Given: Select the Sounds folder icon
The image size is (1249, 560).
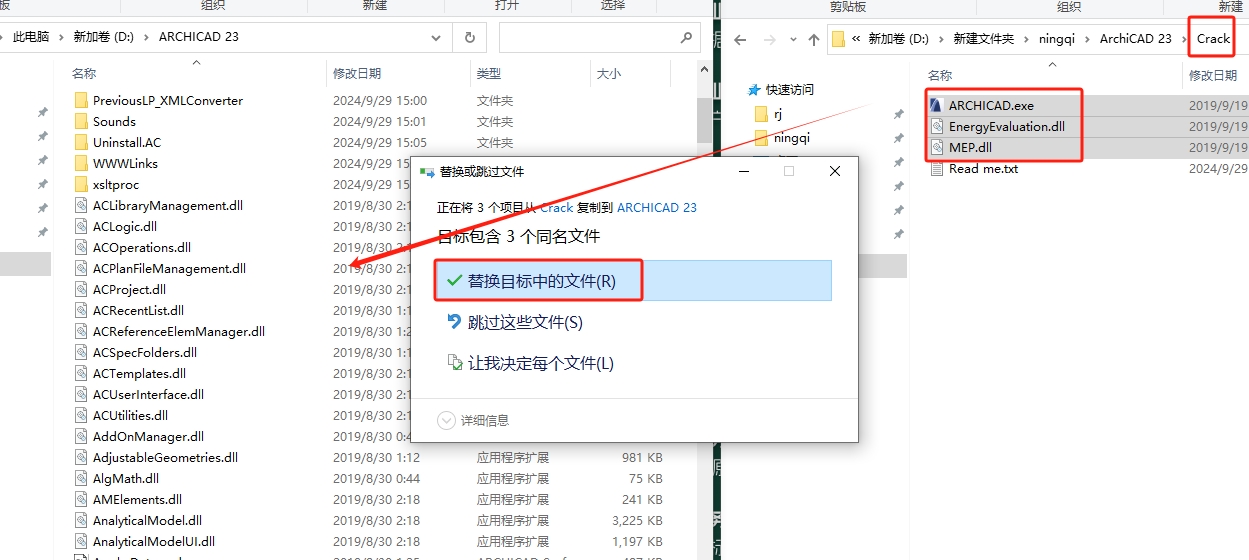Looking at the screenshot, I should coord(82,121).
